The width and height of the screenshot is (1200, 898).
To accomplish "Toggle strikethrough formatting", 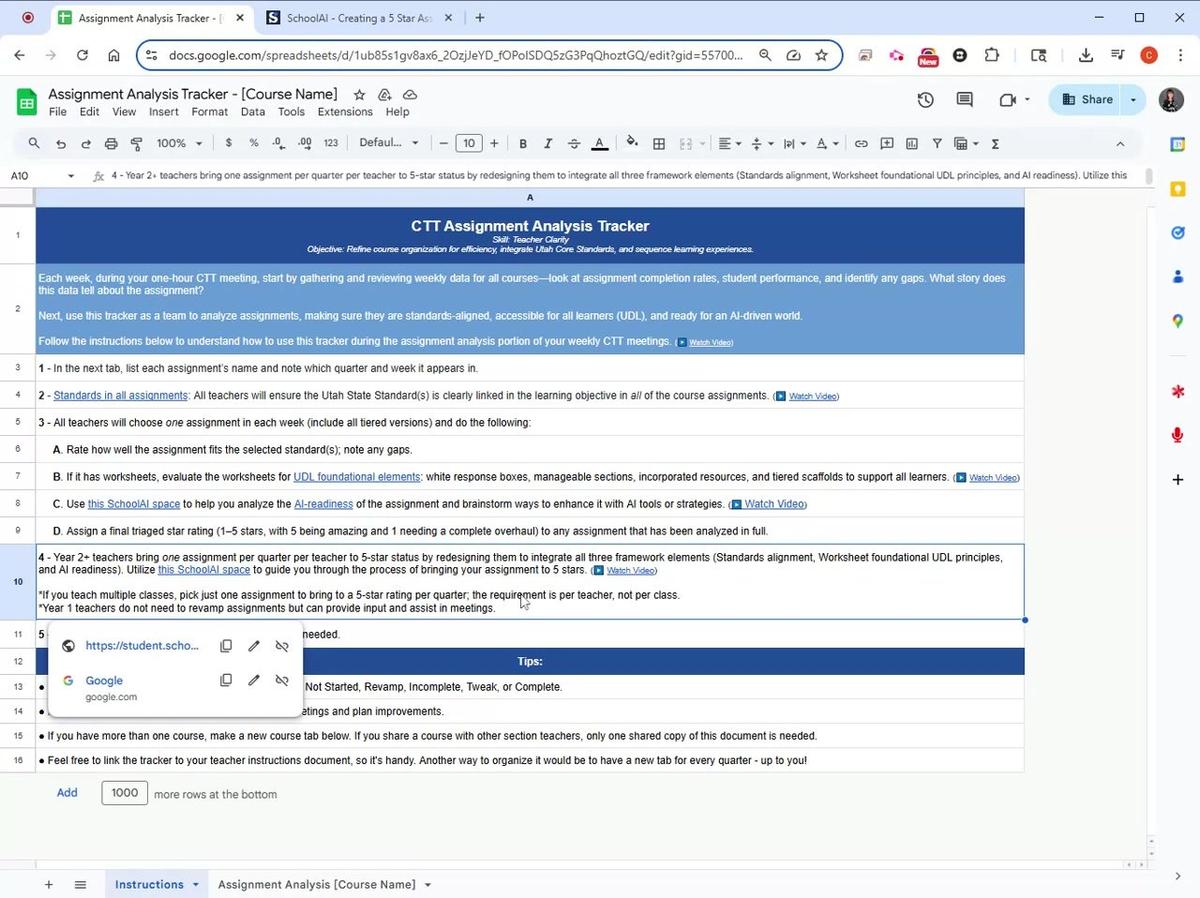I will [x=574, y=144].
